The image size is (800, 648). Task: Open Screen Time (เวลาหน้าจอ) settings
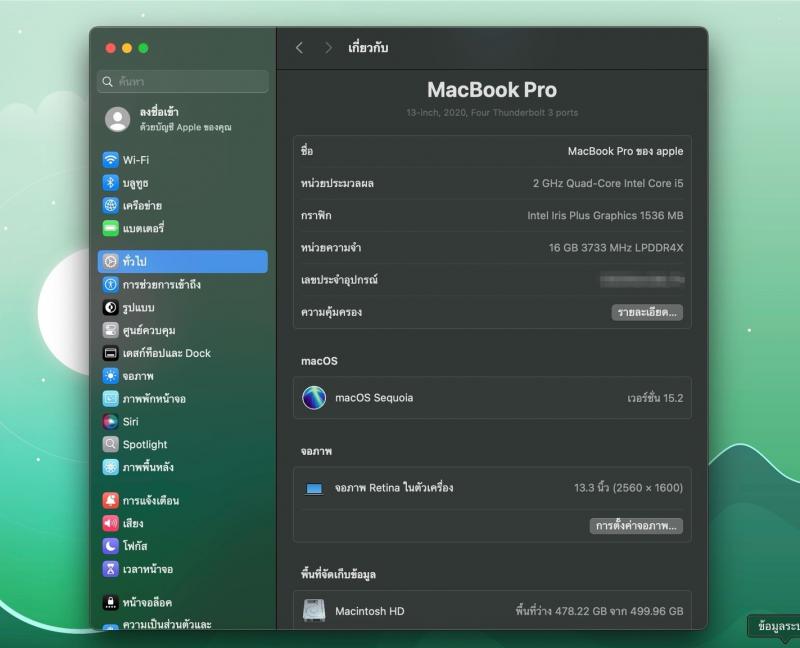pyautogui.click(x=183, y=569)
